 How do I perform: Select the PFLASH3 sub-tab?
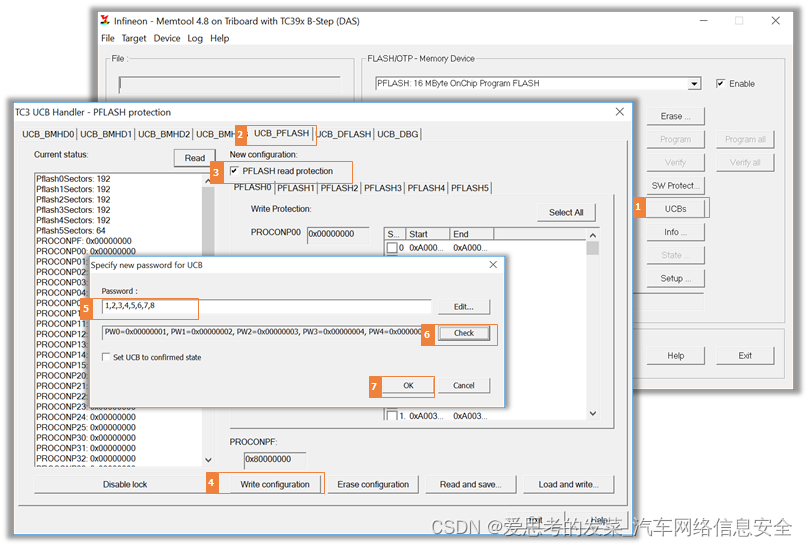382,188
